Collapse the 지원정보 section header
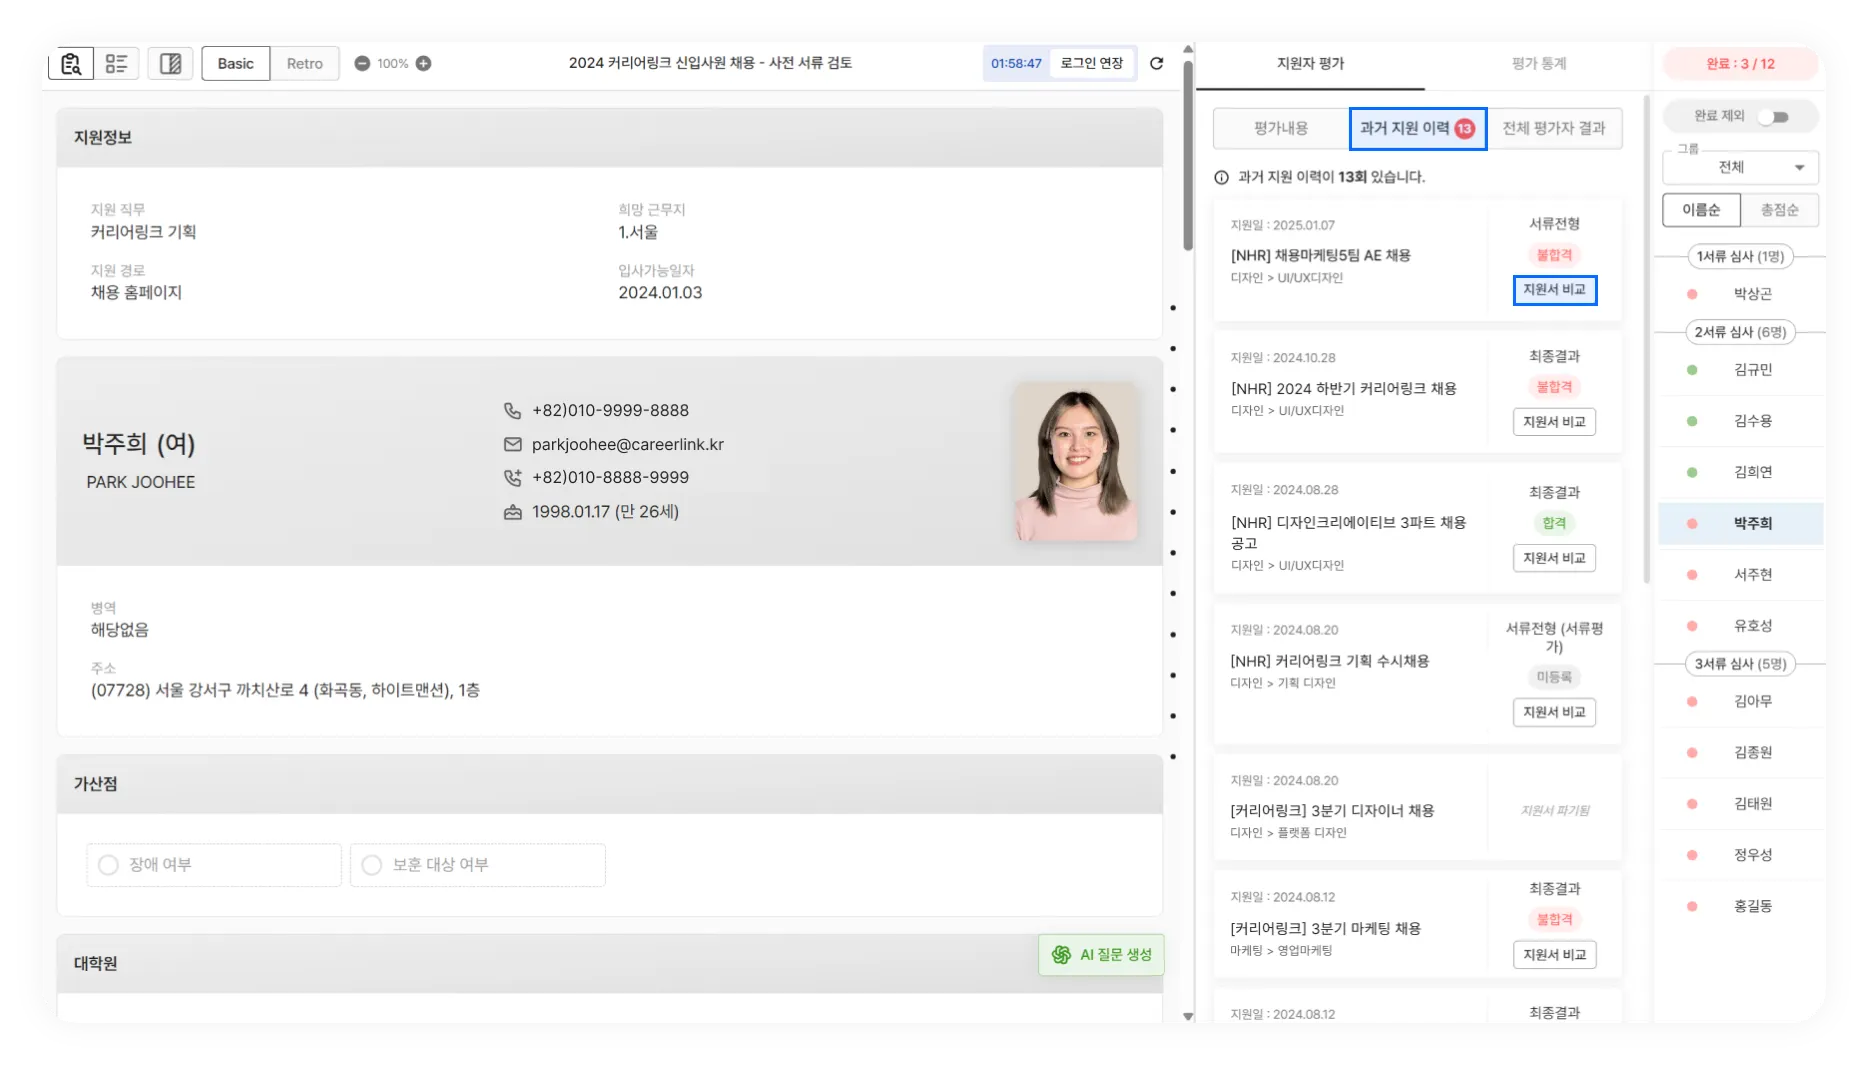This screenshot has width=1868, height=1065. (610, 137)
